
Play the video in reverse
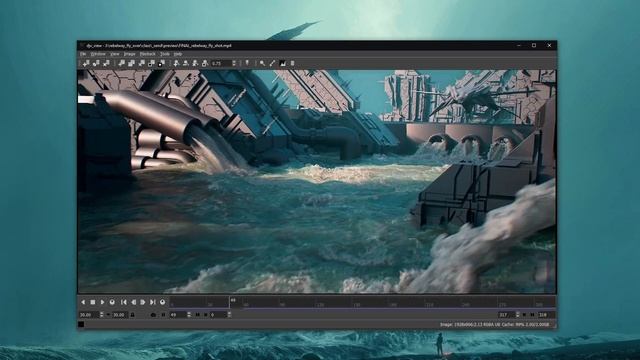tap(83, 302)
